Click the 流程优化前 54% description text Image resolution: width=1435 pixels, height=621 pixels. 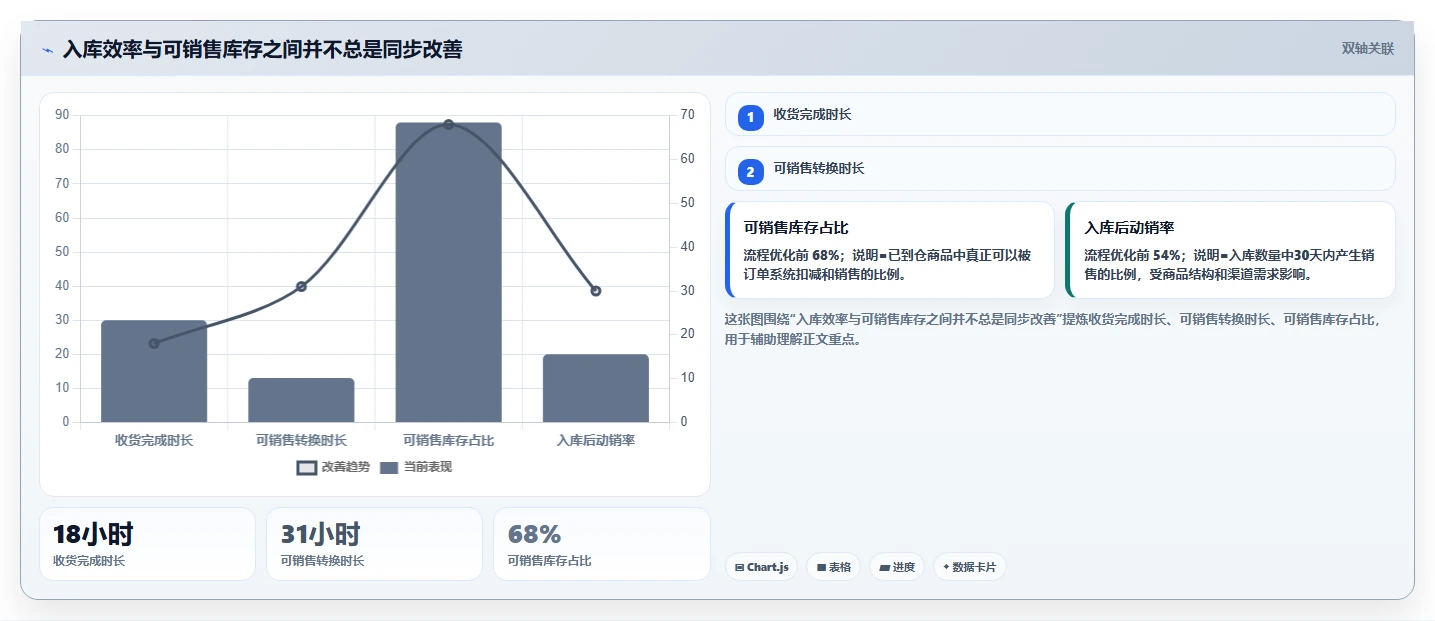click(x=1229, y=265)
